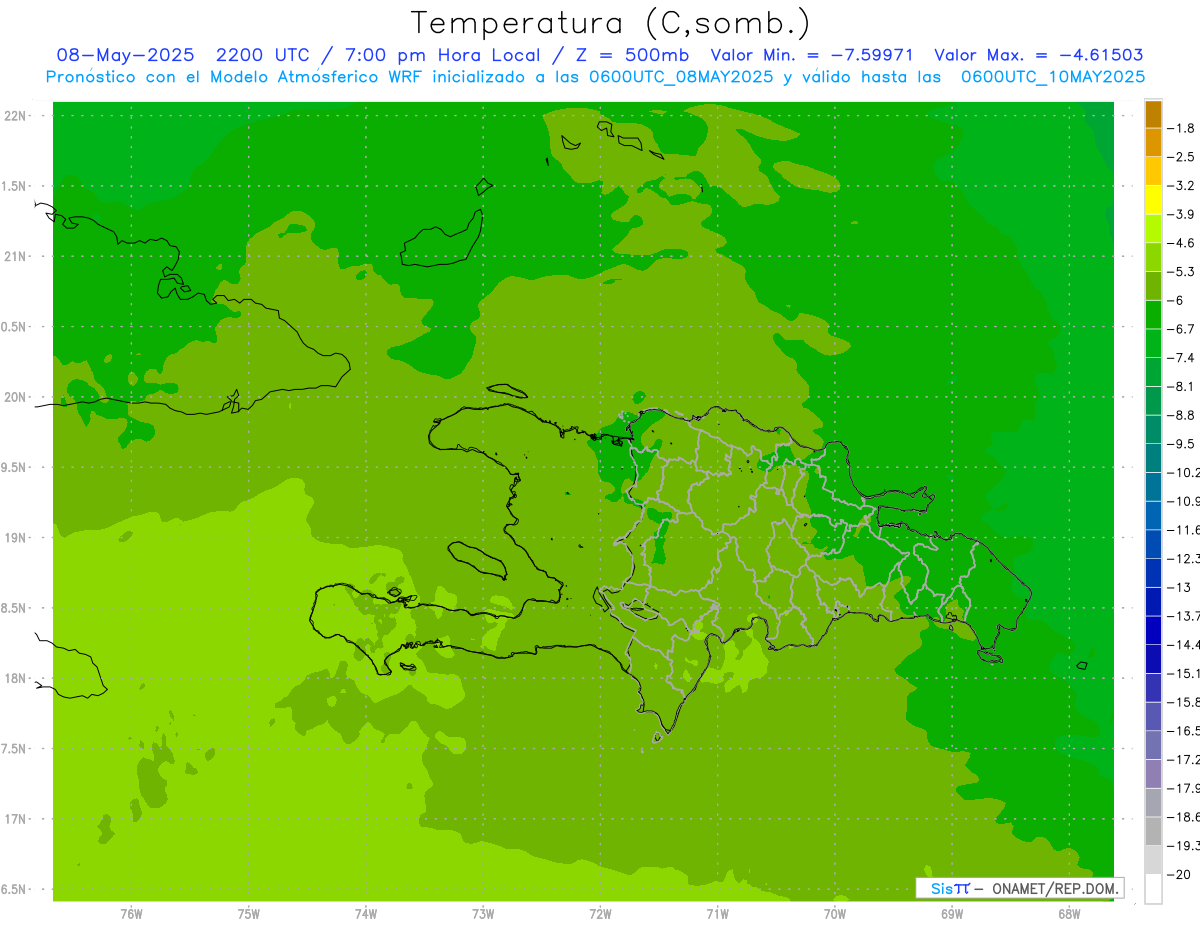
Task: Click the '70W' longitude label
Action: [835, 914]
